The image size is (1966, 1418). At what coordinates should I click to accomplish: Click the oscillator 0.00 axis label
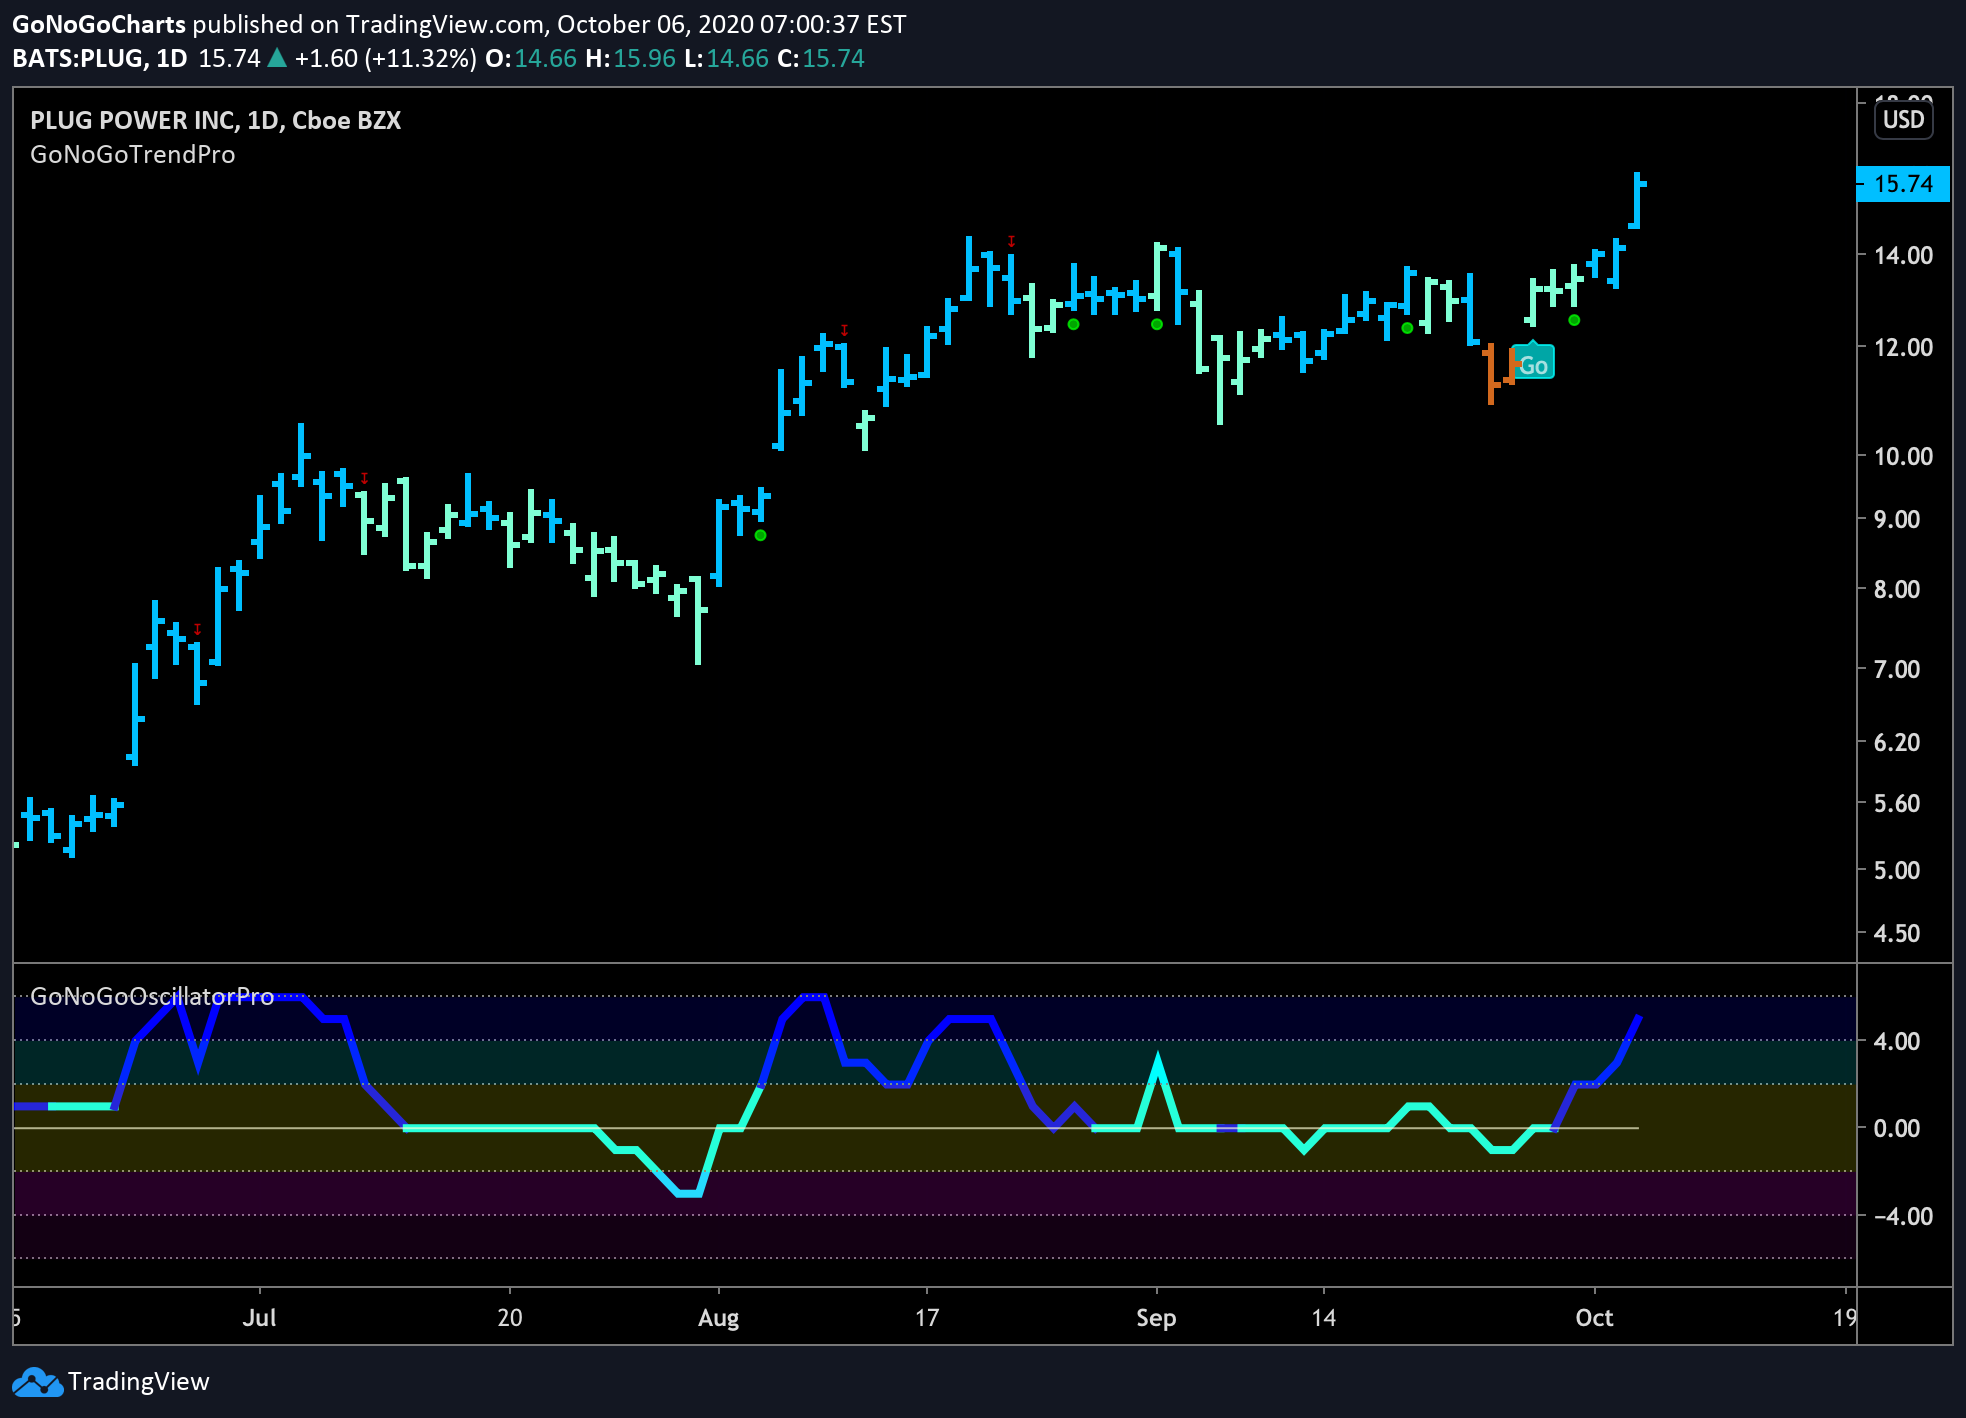pyautogui.click(x=1897, y=1128)
